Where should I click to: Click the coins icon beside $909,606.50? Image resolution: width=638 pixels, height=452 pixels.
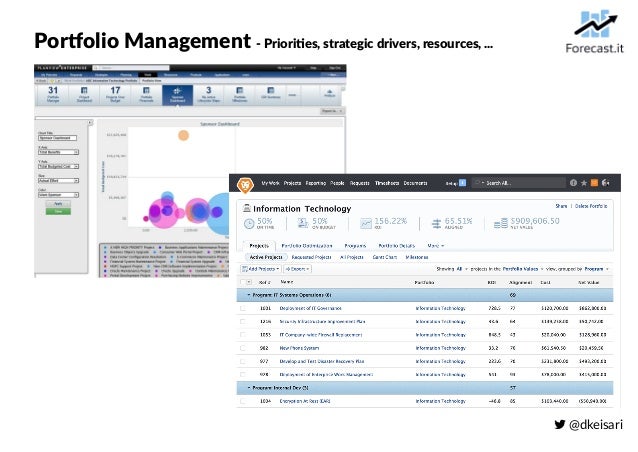click(x=500, y=223)
